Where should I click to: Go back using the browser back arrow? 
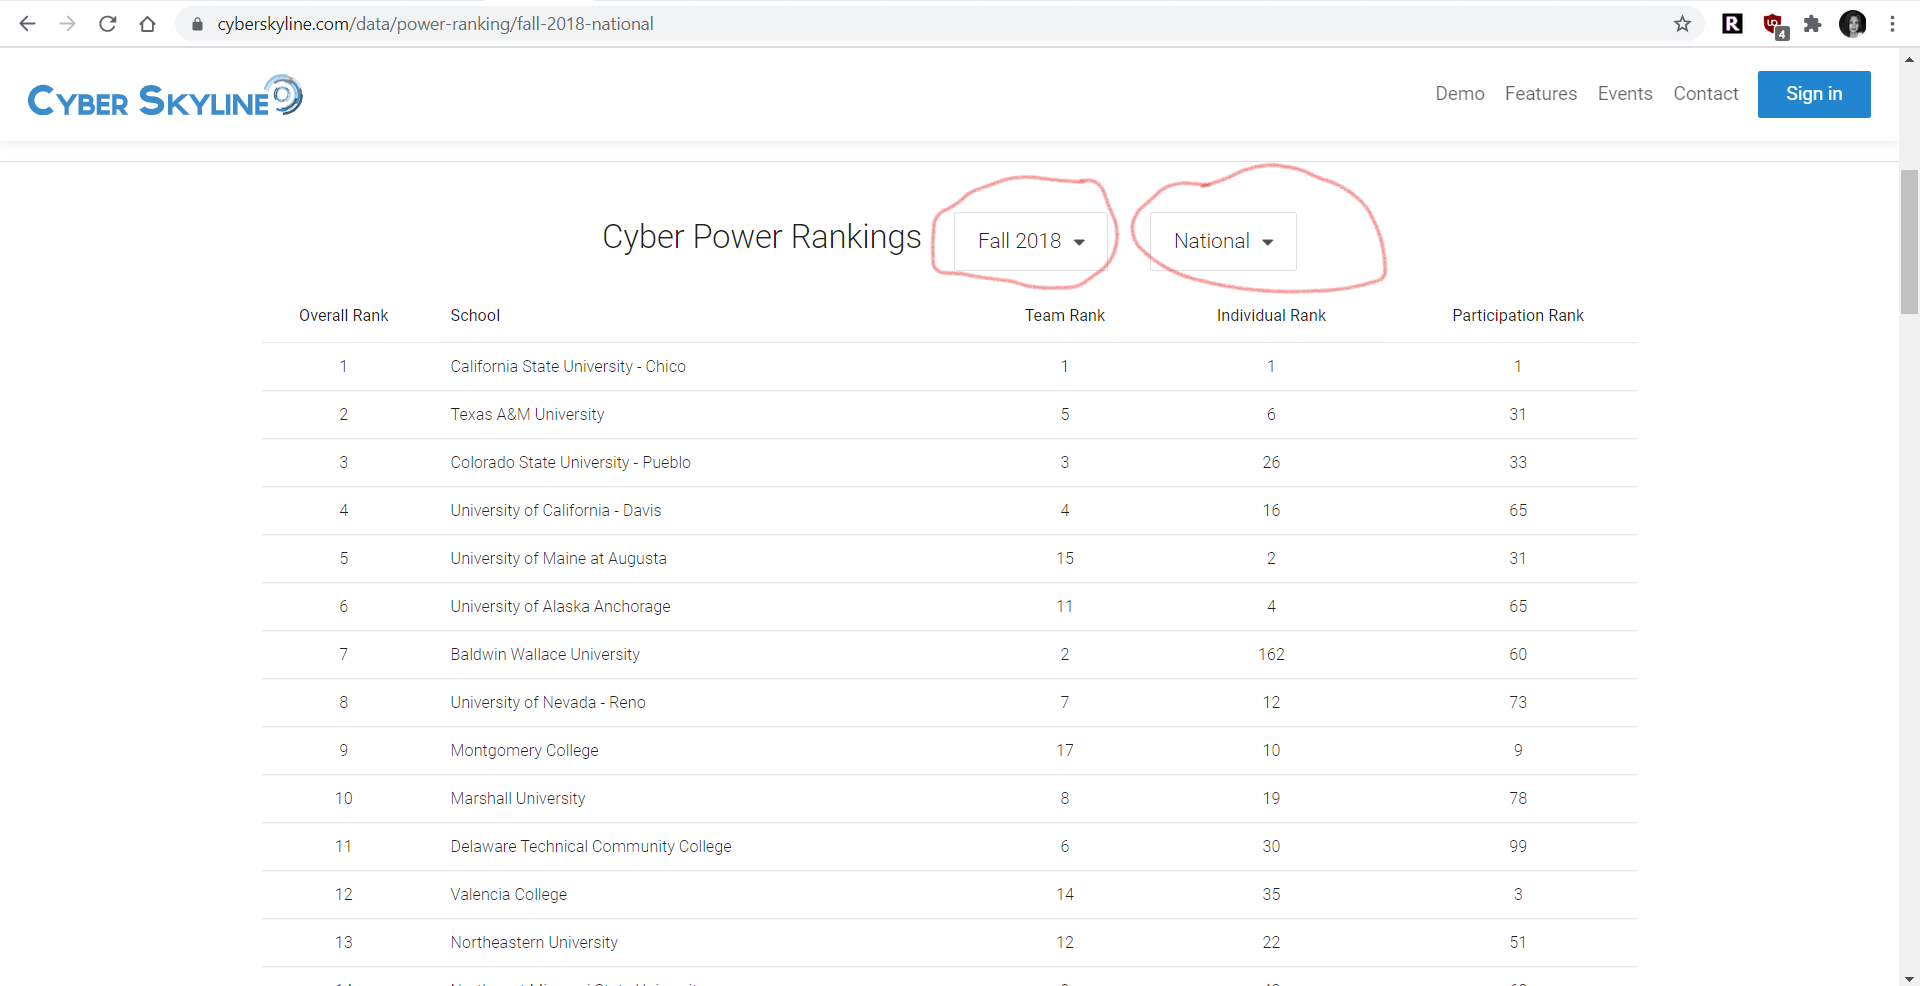[x=27, y=24]
